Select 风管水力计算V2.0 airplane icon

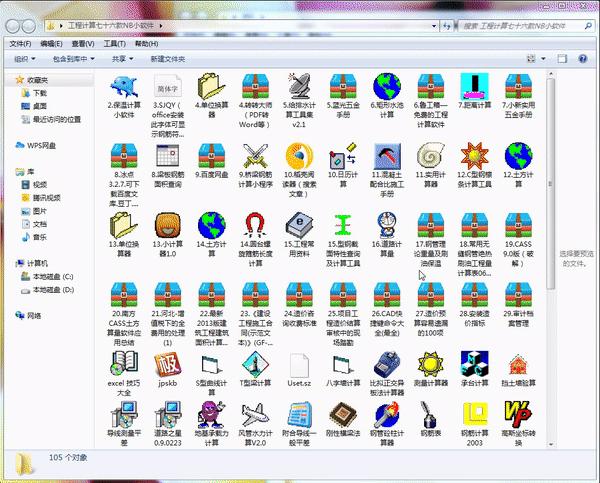pos(255,414)
